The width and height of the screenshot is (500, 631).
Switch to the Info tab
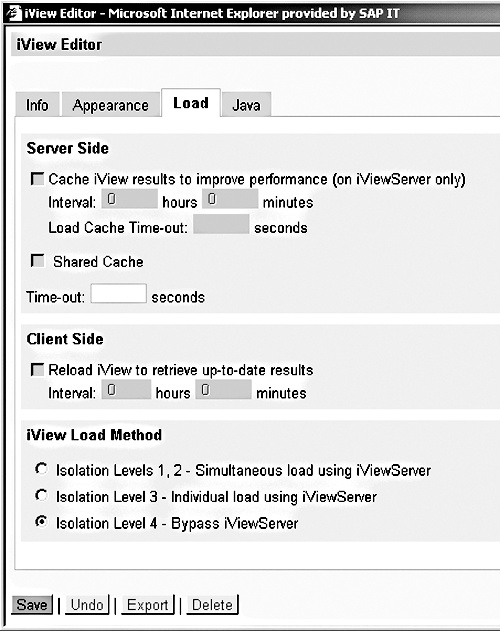[37, 105]
